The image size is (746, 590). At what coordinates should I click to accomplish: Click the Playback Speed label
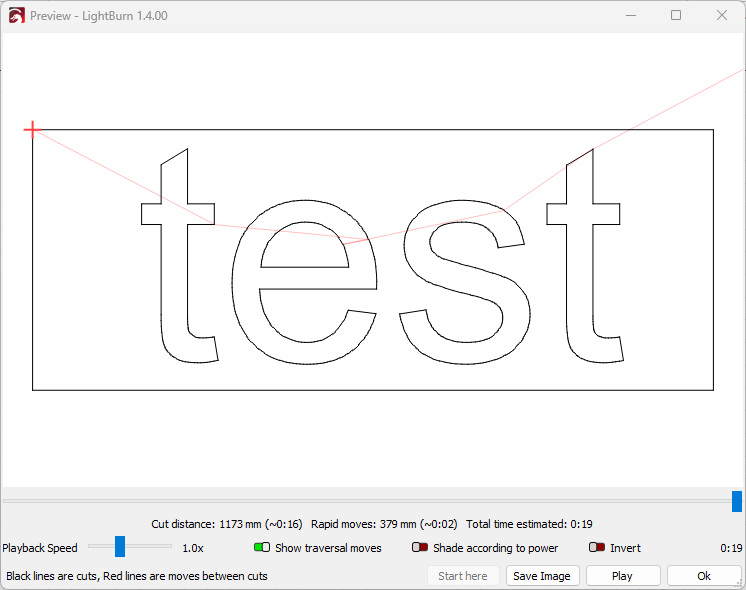pos(39,548)
